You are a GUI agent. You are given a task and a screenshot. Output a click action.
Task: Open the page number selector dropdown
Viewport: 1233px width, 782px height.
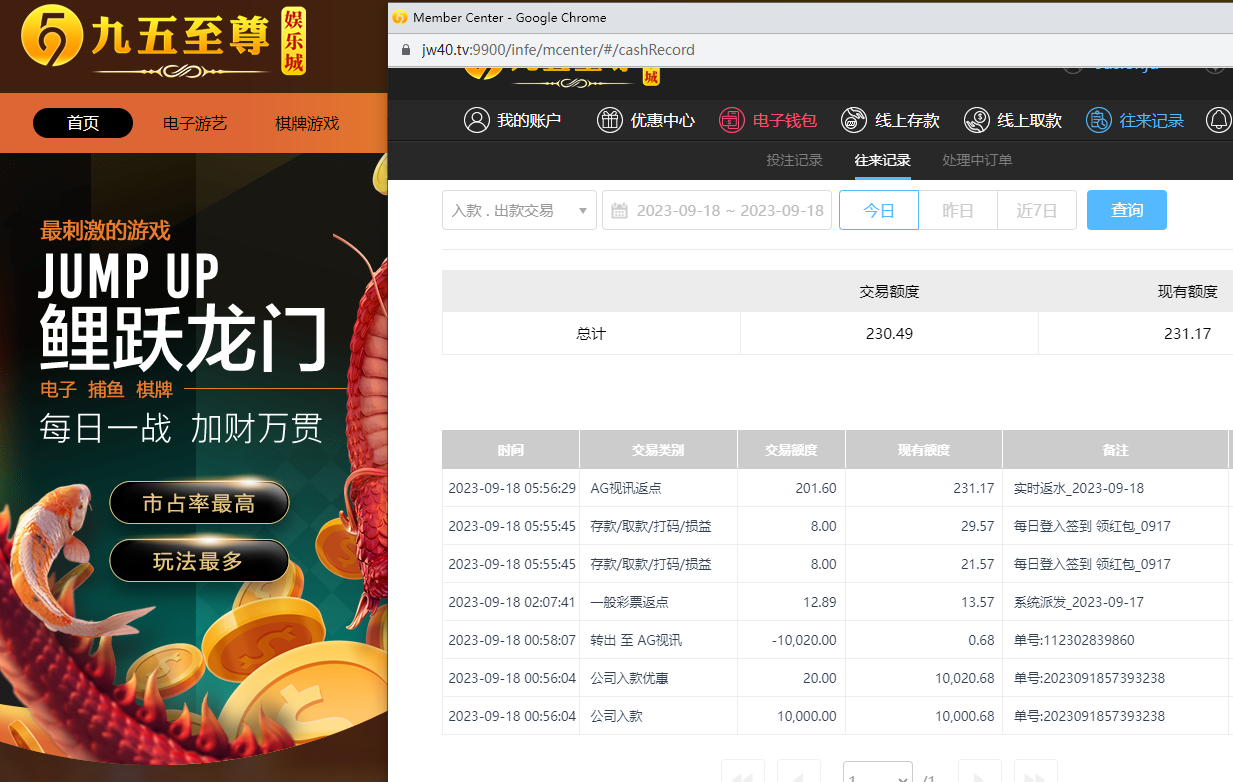coord(878,772)
